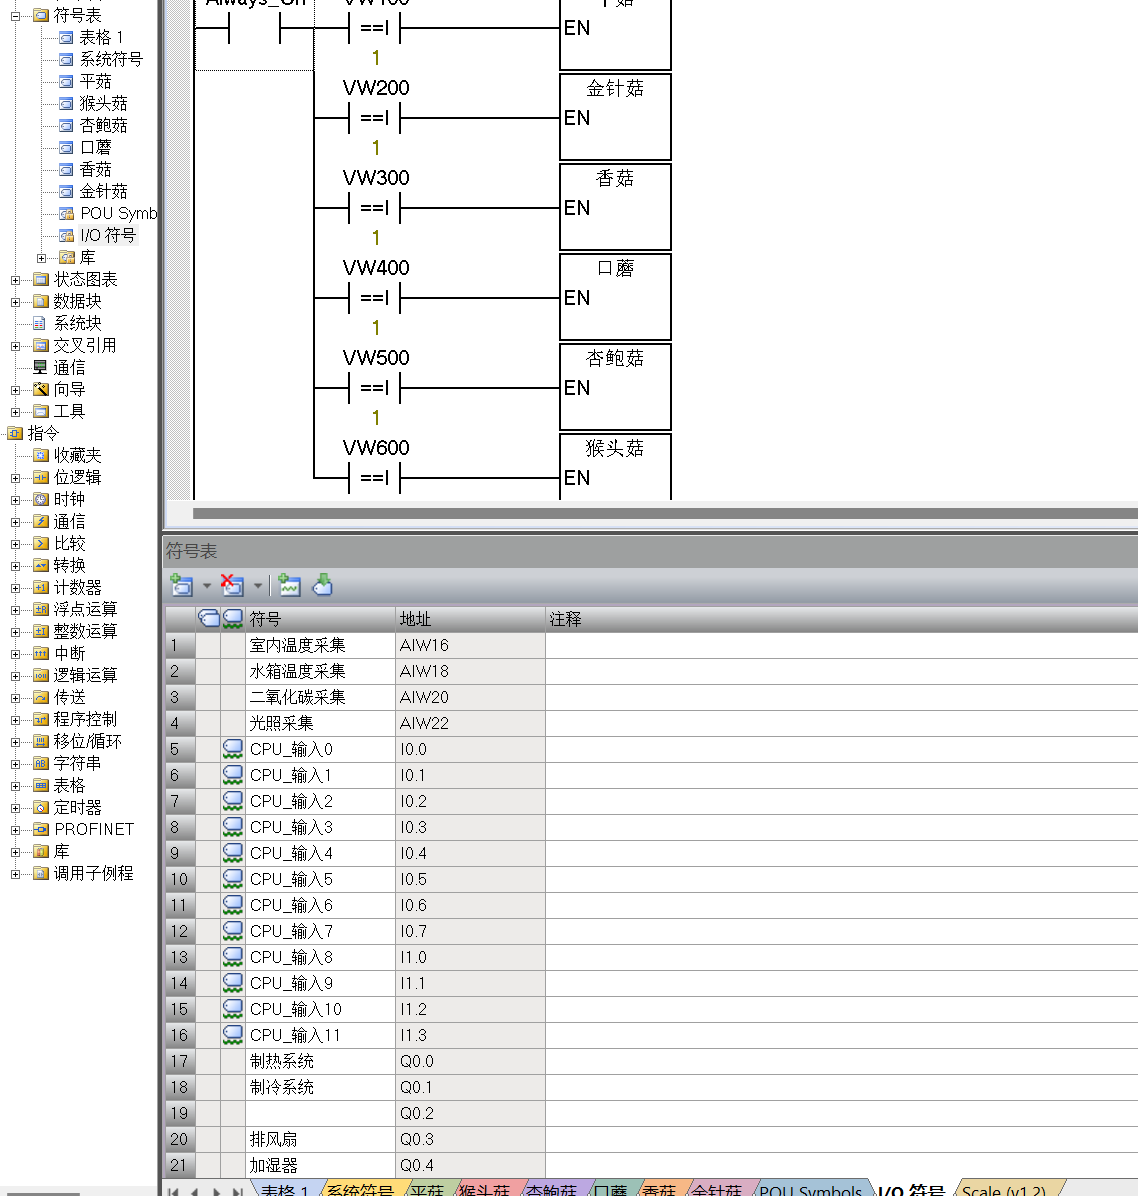
Task: Collapse the 符号表 tree node
Action: 15,16
